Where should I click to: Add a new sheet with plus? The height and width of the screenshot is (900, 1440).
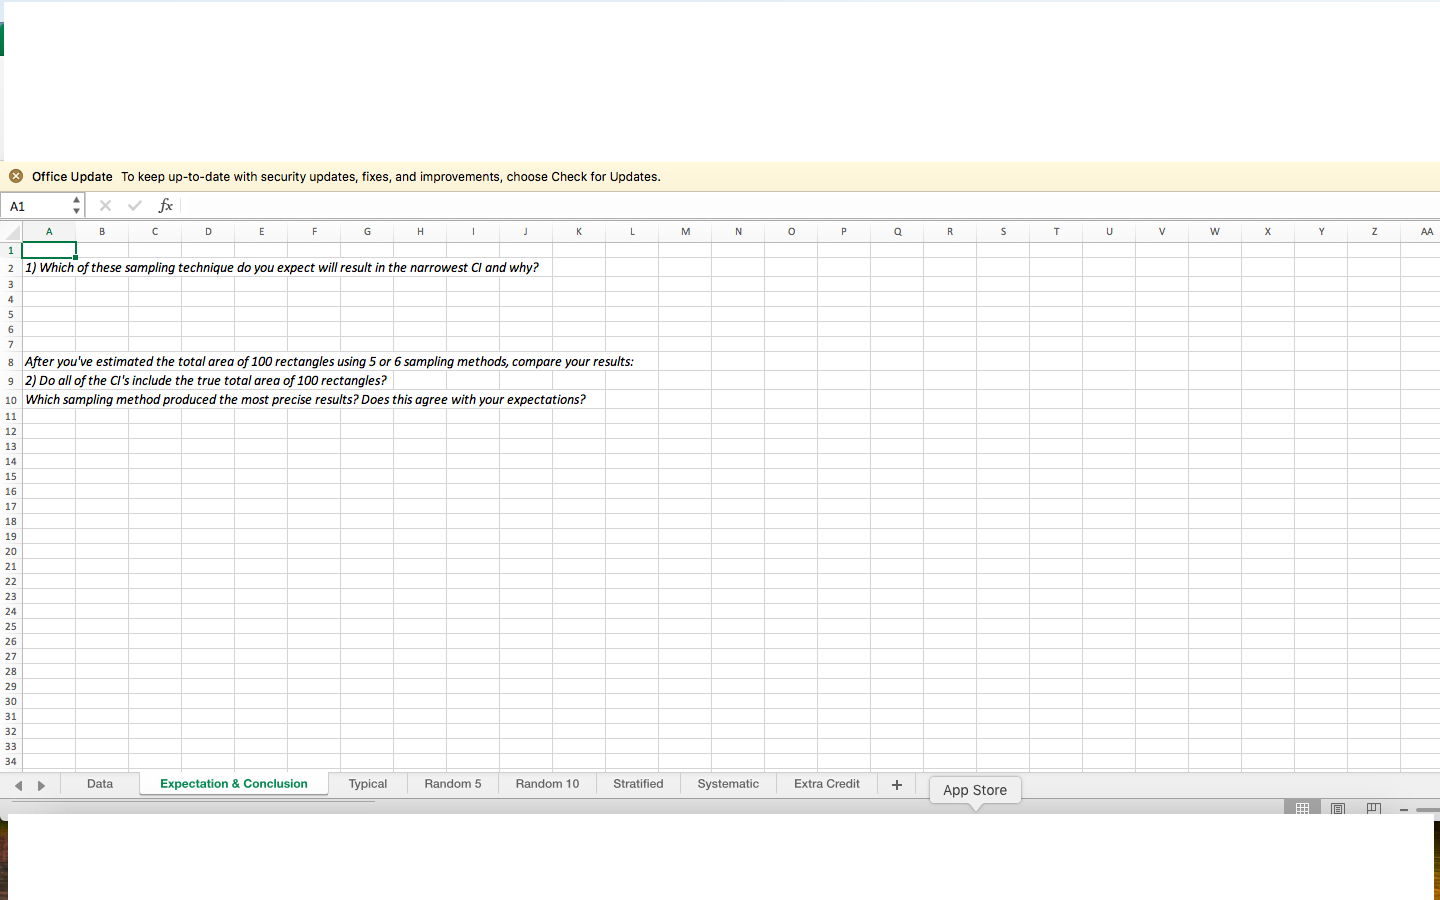coord(897,785)
